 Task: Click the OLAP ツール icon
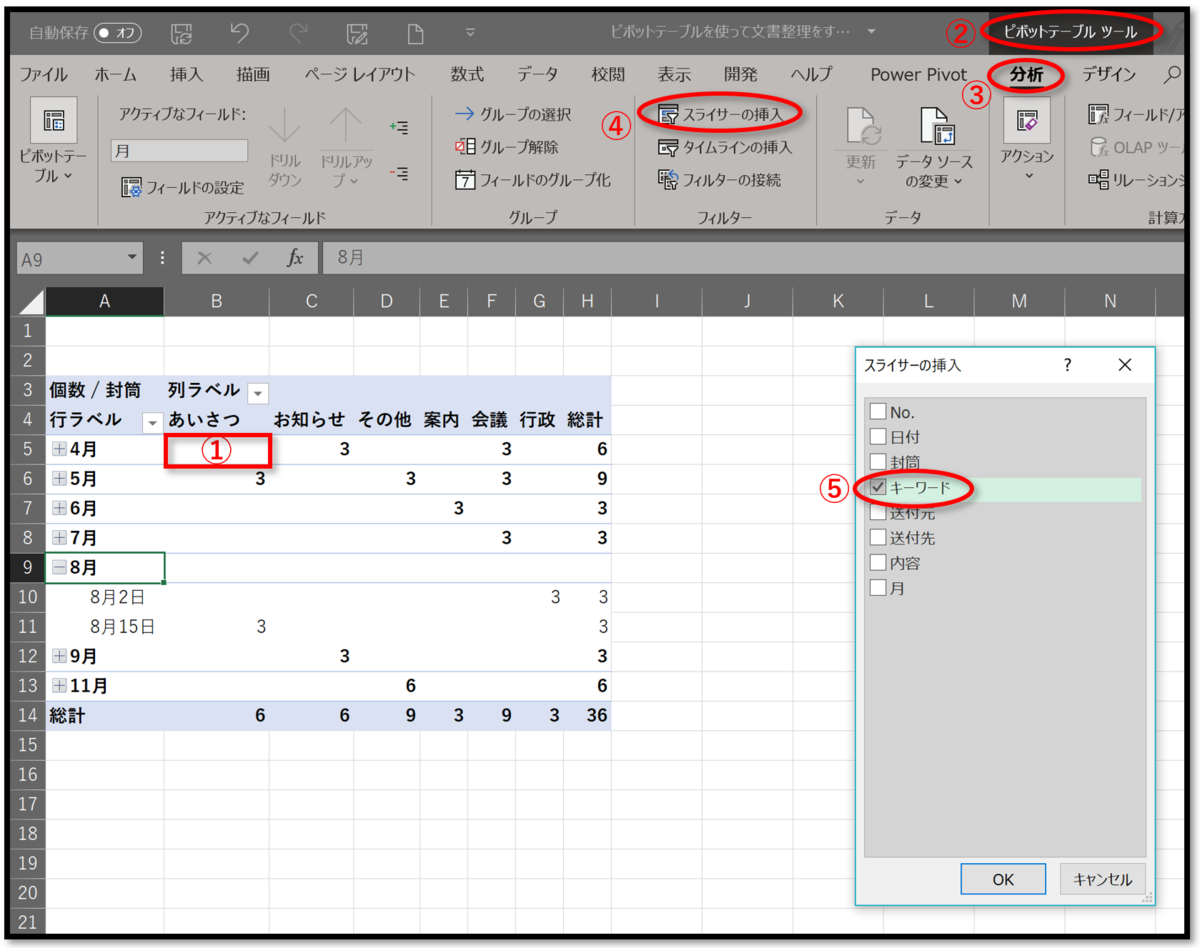click(1098, 147)
